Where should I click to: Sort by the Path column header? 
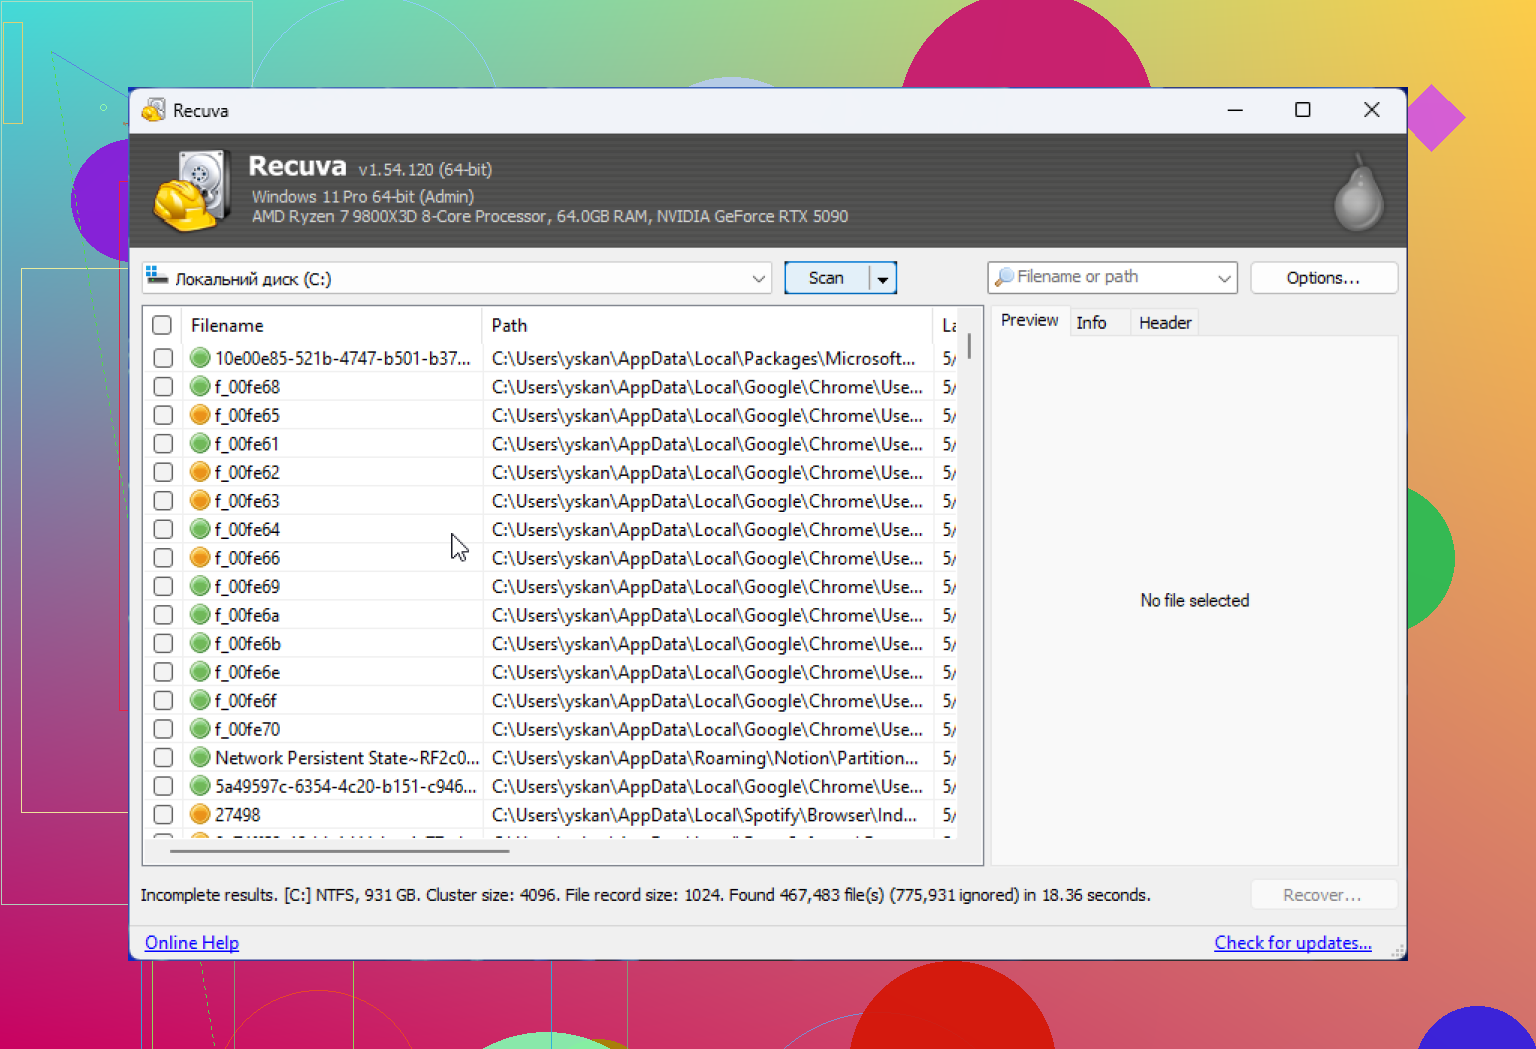[x=706, y=325]
